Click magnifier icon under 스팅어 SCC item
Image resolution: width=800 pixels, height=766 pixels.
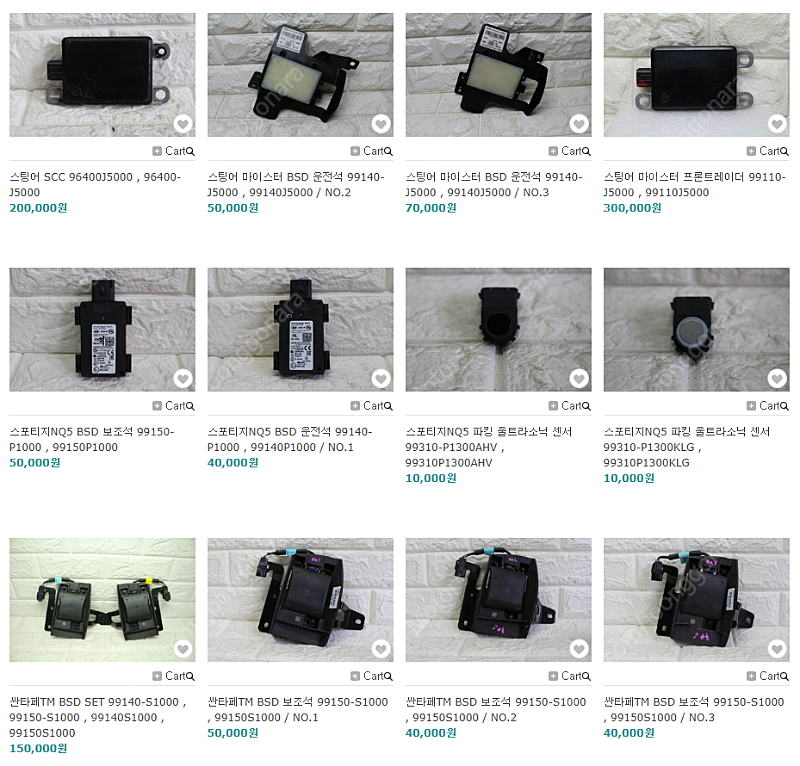[x=190, y=152]
